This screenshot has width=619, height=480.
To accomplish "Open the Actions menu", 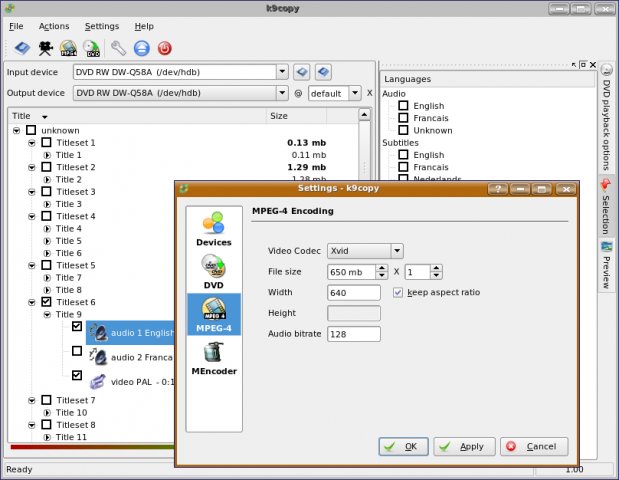I will point(54,25).
